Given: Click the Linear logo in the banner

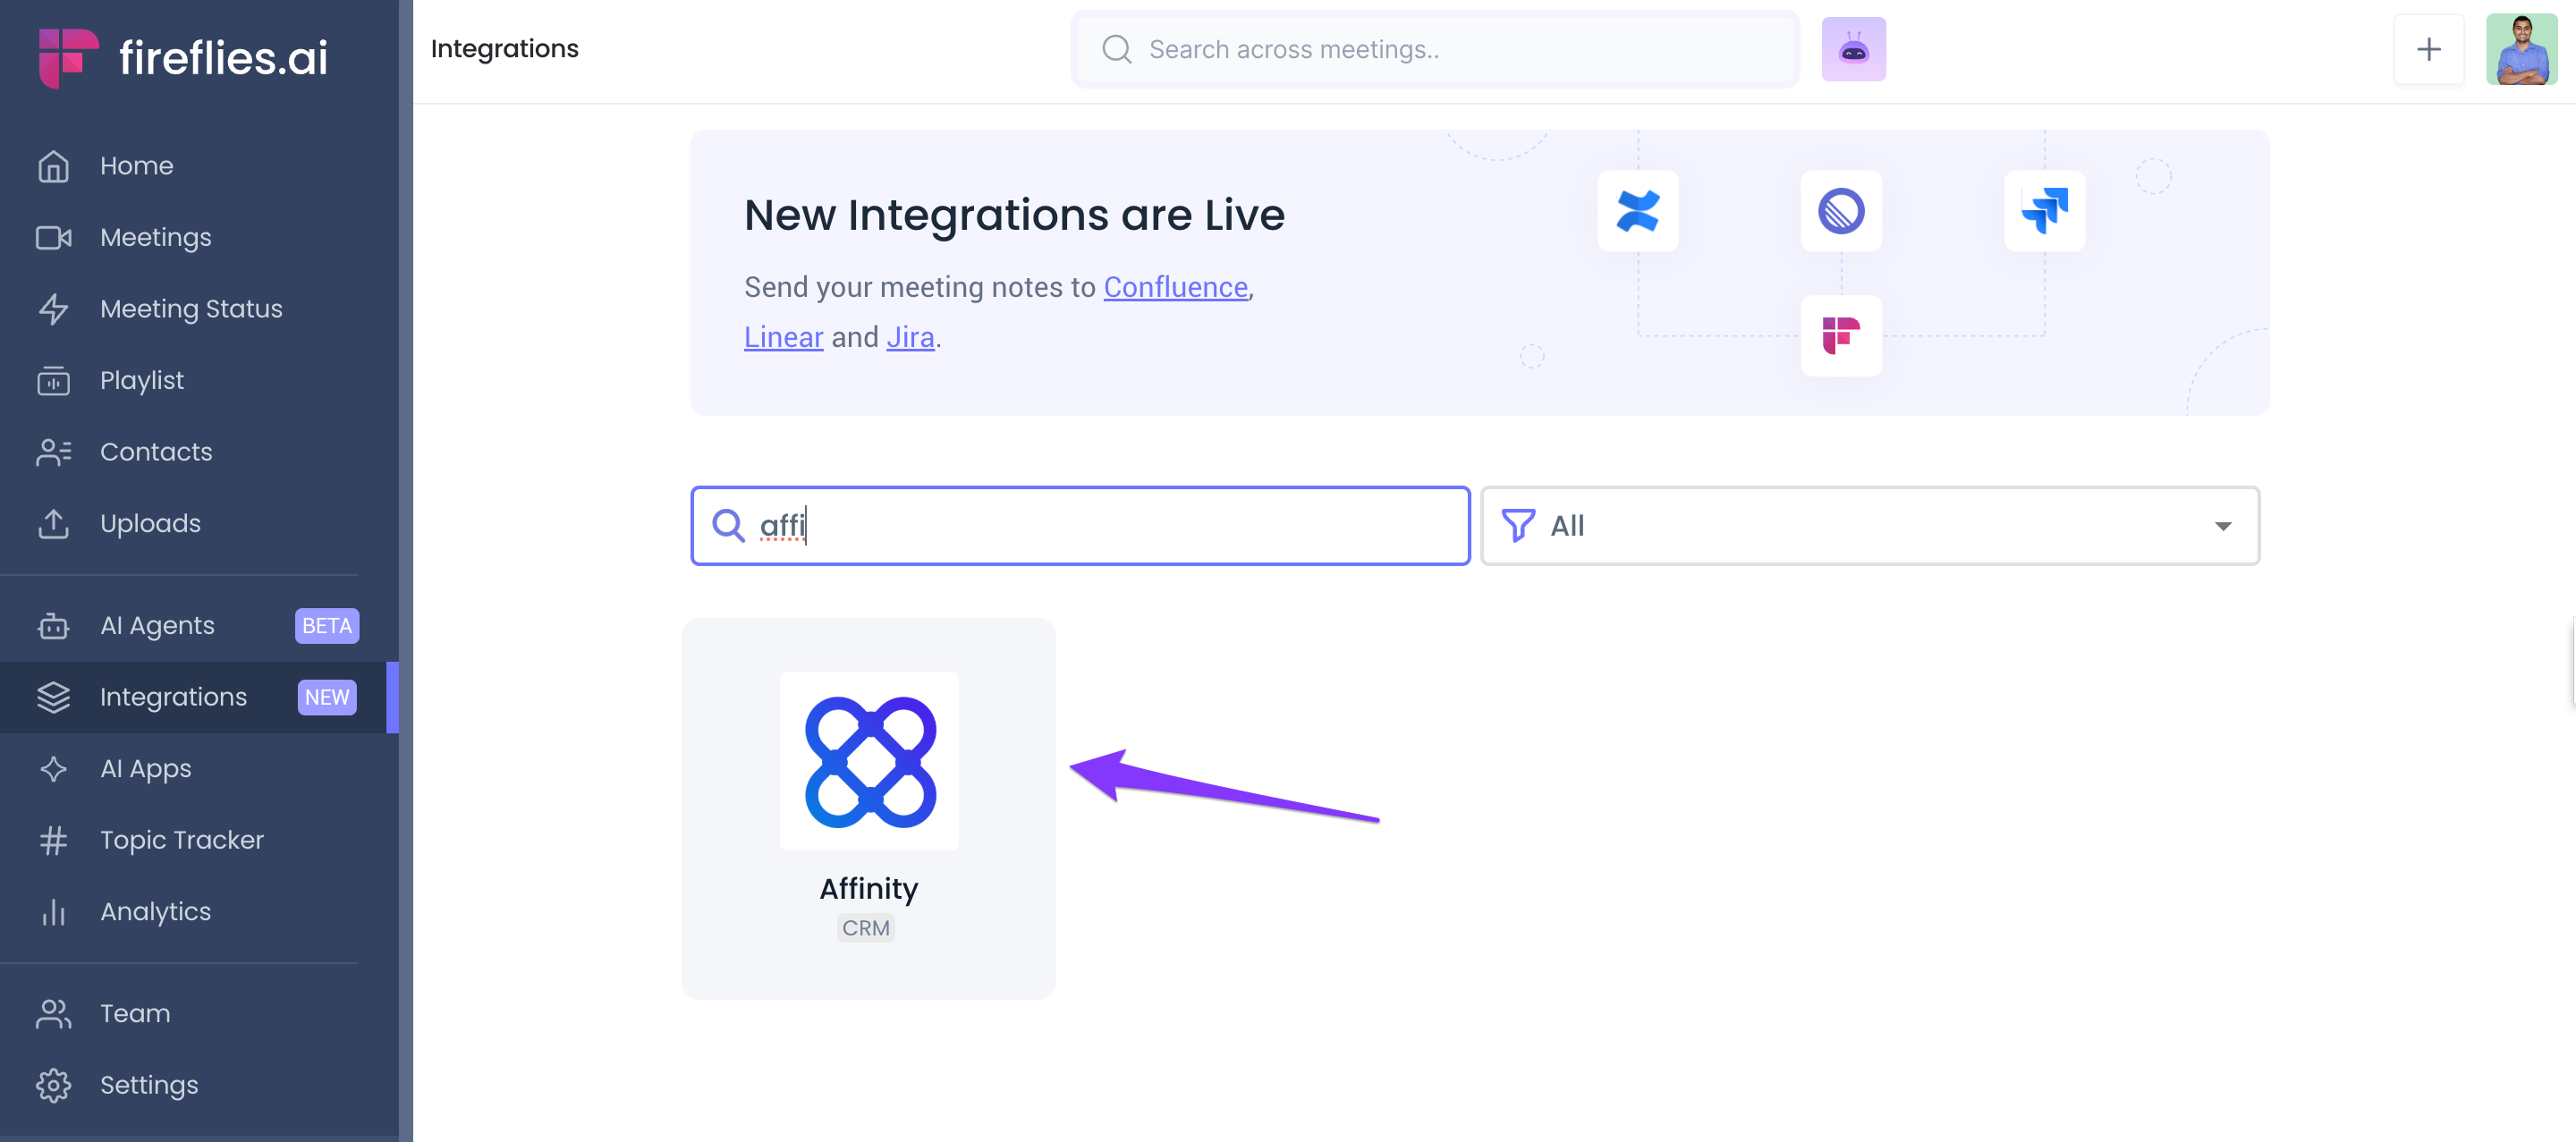Looking at the screenshot, I should pos(1841,211).
